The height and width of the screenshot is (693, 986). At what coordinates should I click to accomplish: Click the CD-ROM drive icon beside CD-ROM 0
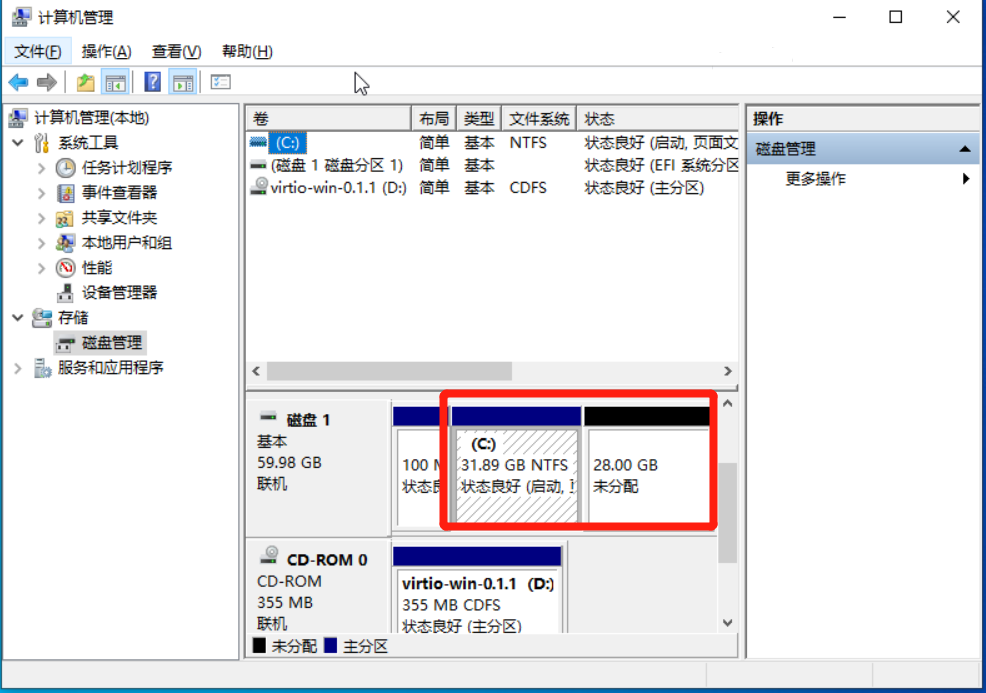tap(270, 556)
